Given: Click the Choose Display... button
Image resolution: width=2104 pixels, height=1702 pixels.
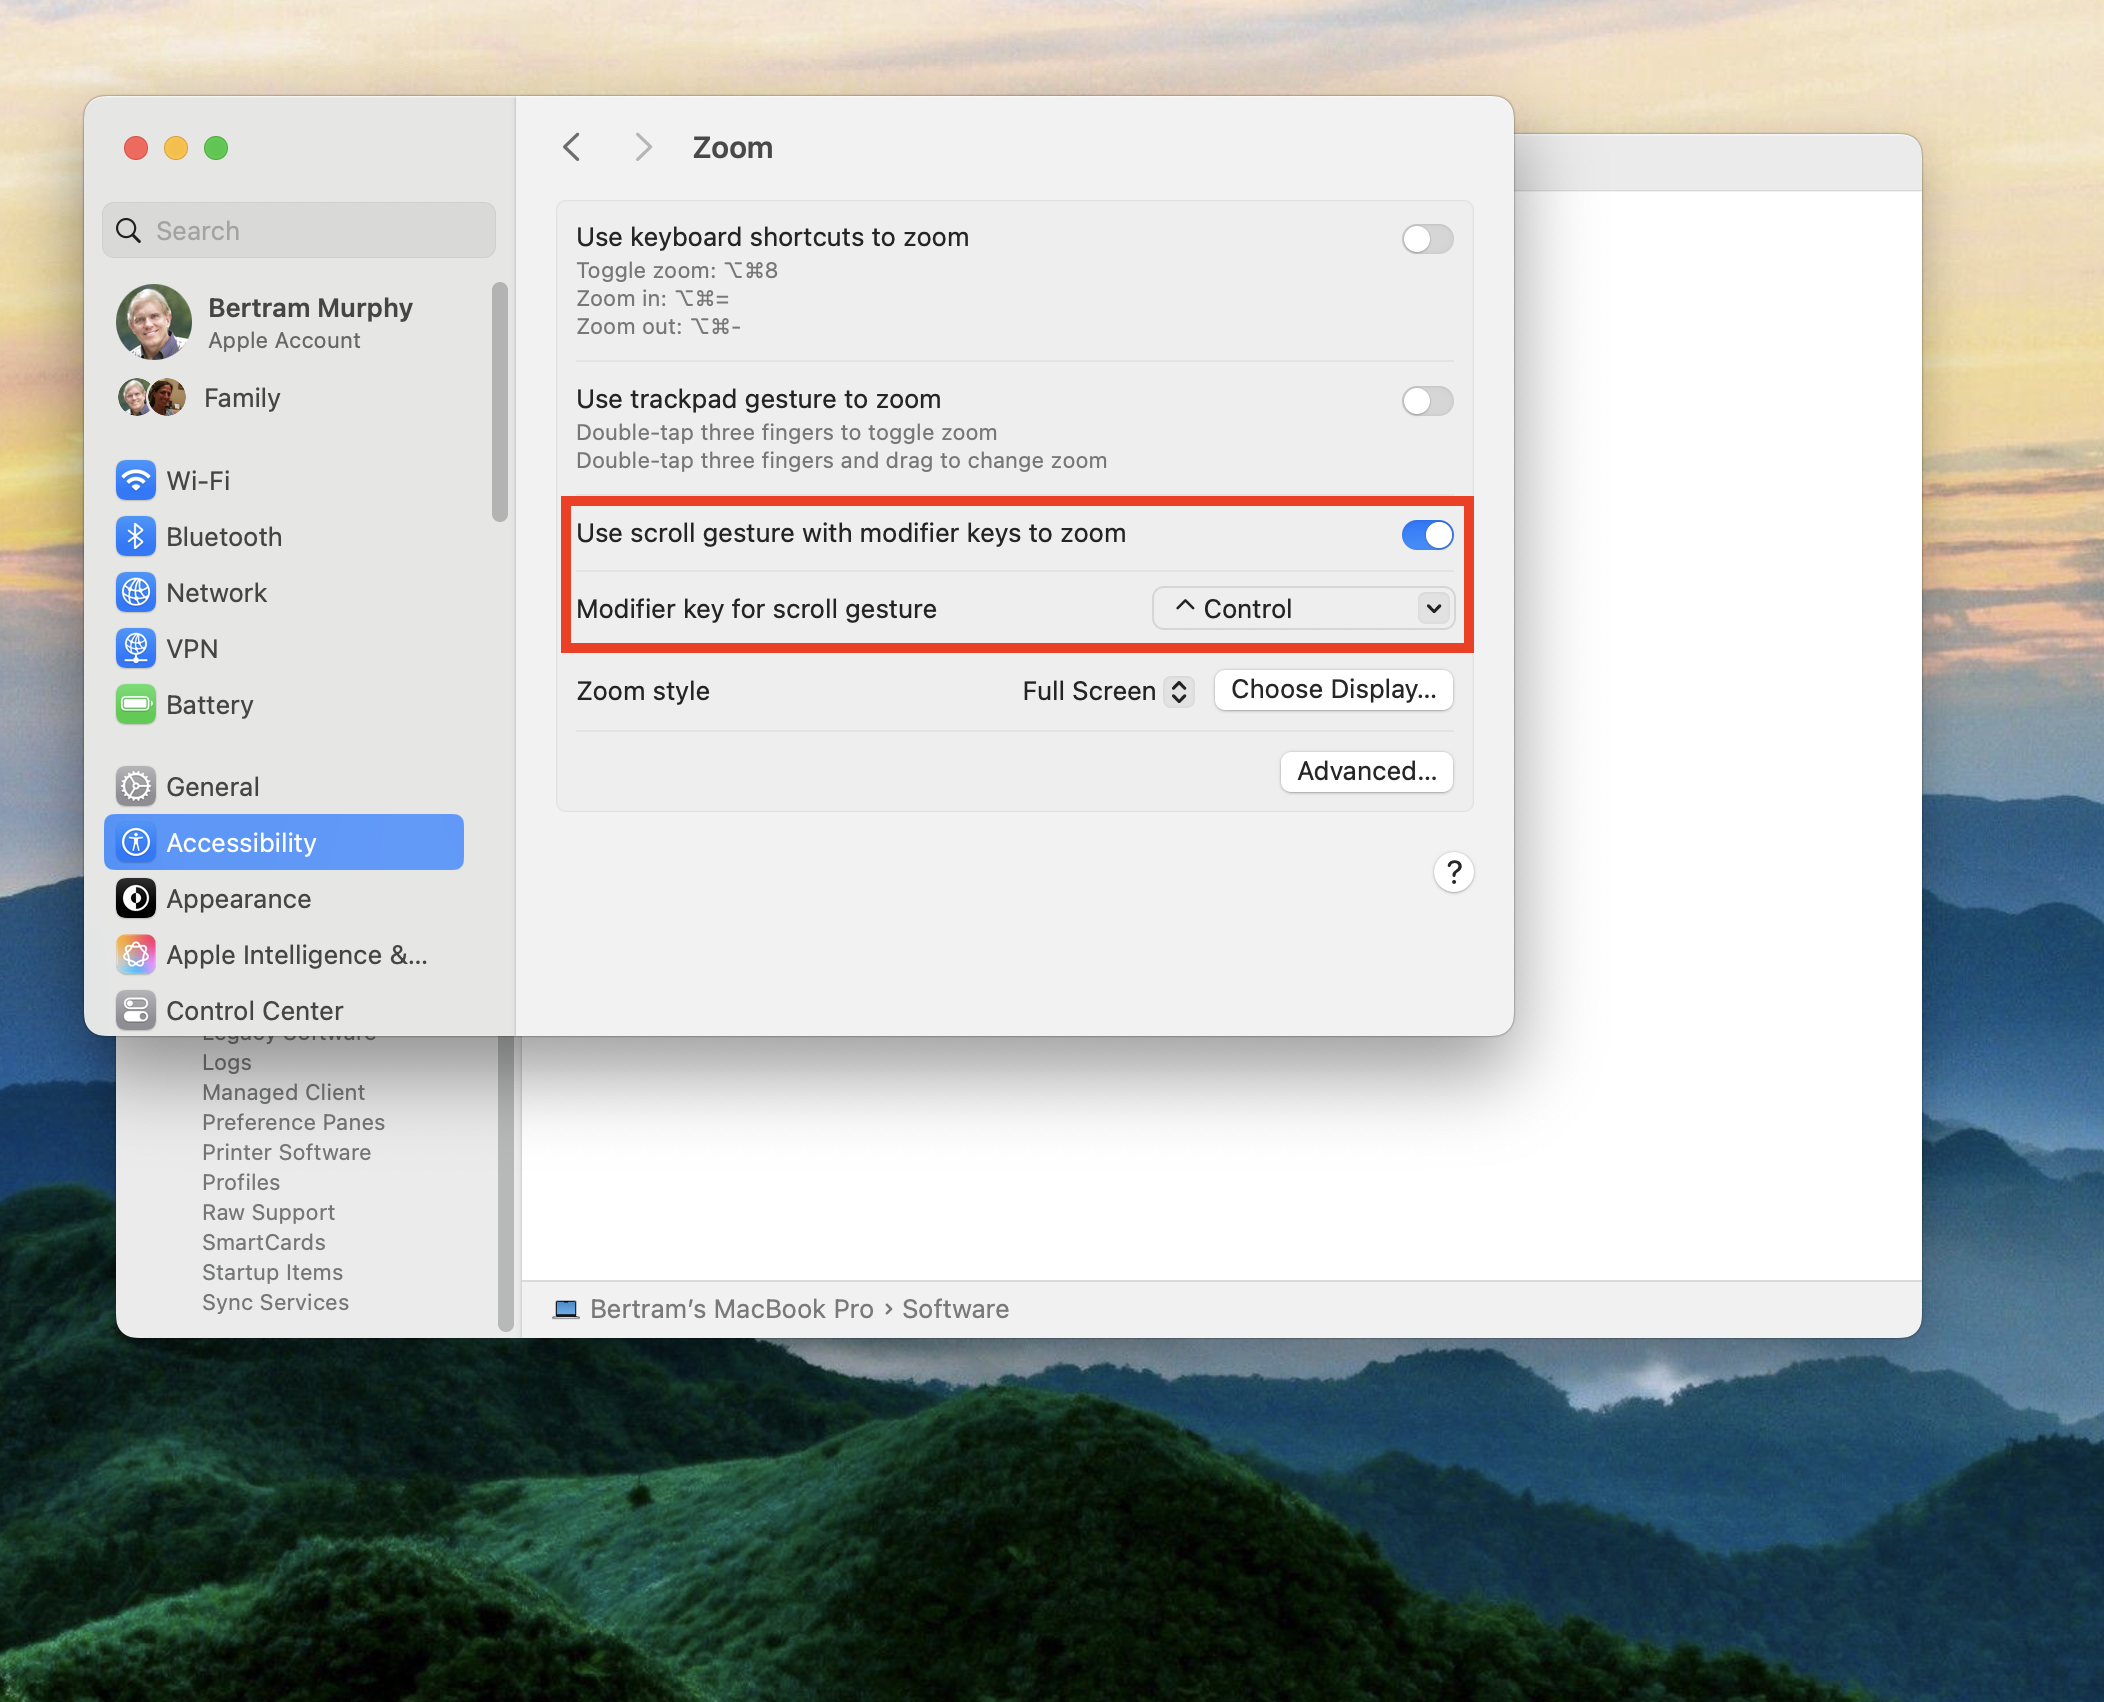Looking at the screenshot, I should pyautogui.click(x=1332, y=690).
